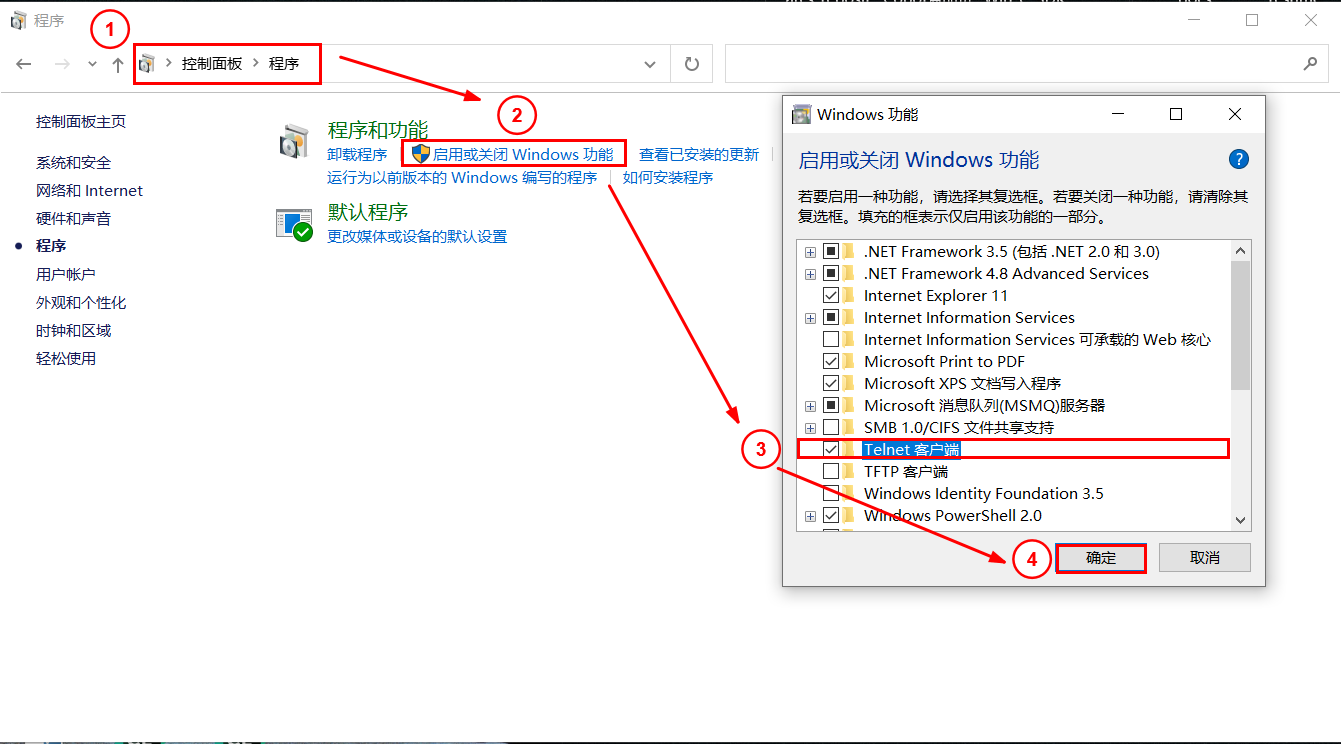This screenshot has width=1341, height=744.
Task: Open 用户帐户 category in sidebar
Action: pyautogui.click(x=66, y=275)
